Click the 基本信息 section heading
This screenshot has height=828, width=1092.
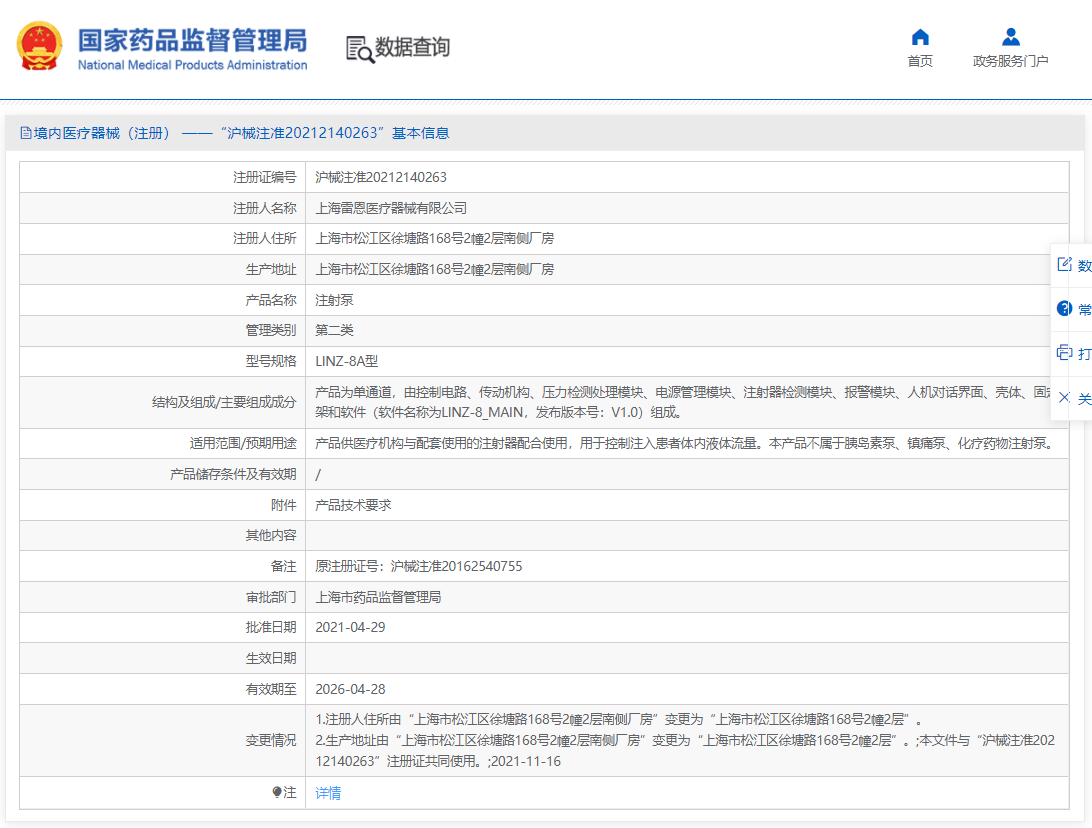click(420, 133)
